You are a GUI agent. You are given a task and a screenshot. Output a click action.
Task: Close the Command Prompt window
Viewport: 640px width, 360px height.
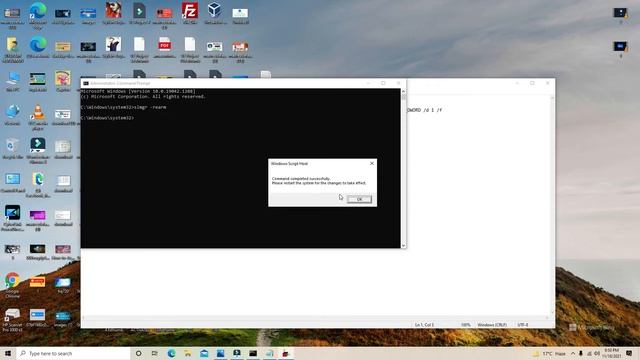pyautogui.click(x=399, y=83)
